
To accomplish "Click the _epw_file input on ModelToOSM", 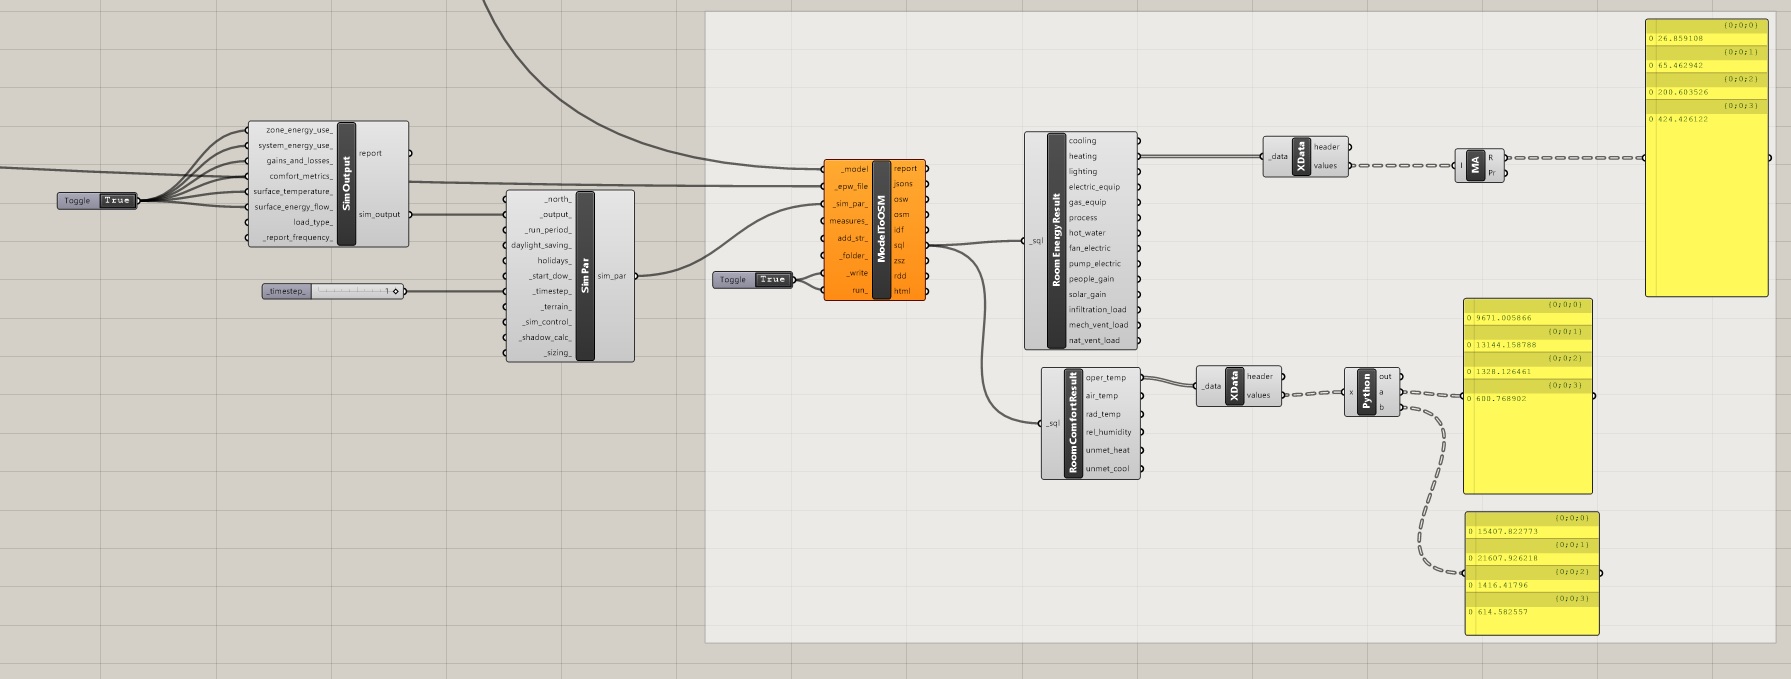I will (x=850, y=186).
